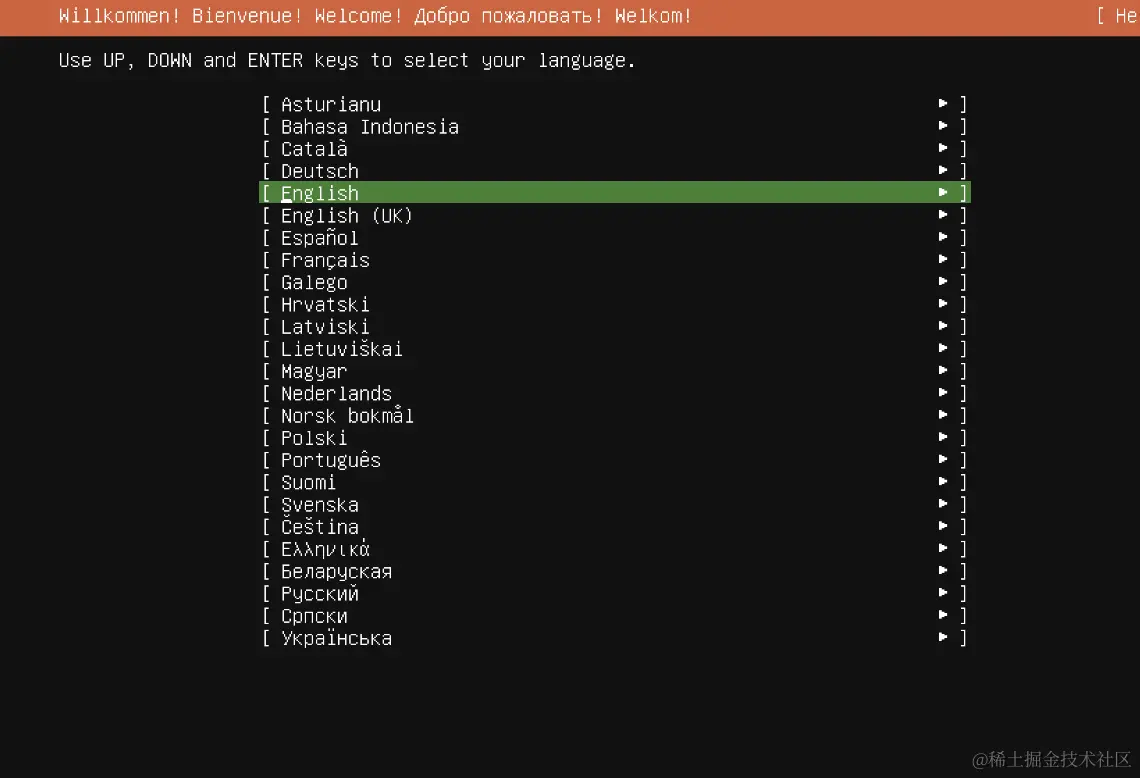Click arrow beside Asturianu row
The image size is (1140, 778).
click(943, 103)
